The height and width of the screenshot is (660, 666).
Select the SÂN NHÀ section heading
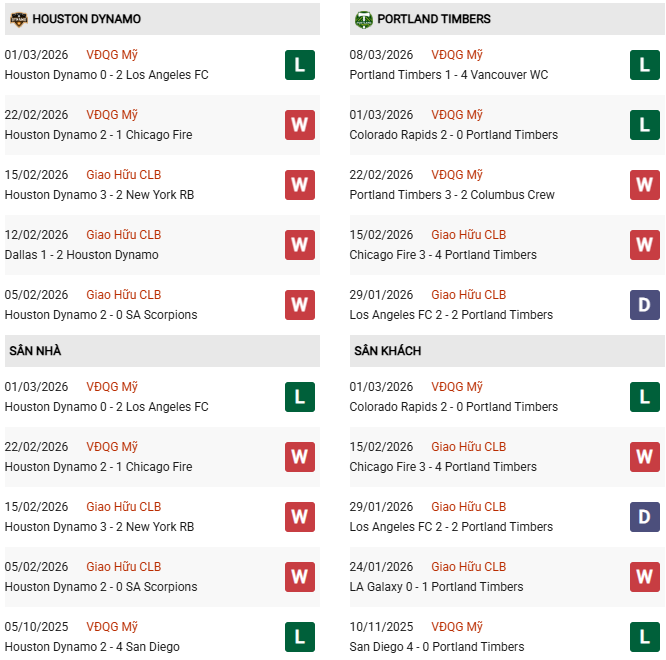click(x=35, y=351)
